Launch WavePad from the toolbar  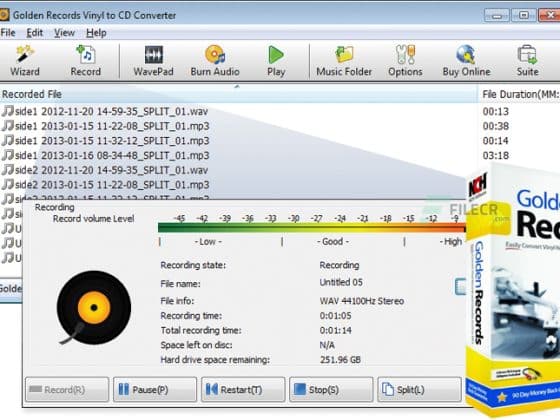click(x=154, y=61)
